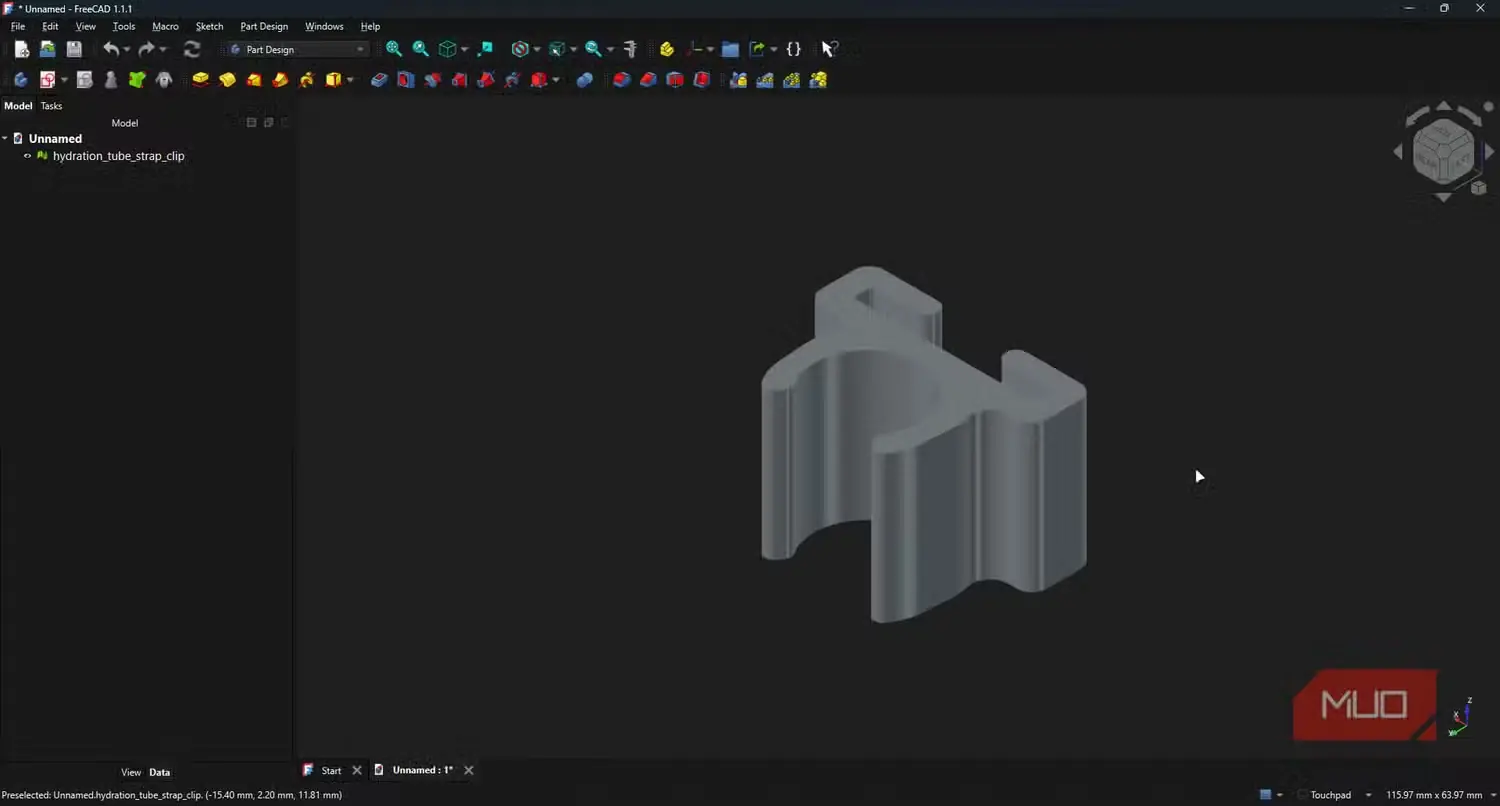Close the Unnamed : 1* document tab
Screen dimensions: 1500x806
pos(468,770)
